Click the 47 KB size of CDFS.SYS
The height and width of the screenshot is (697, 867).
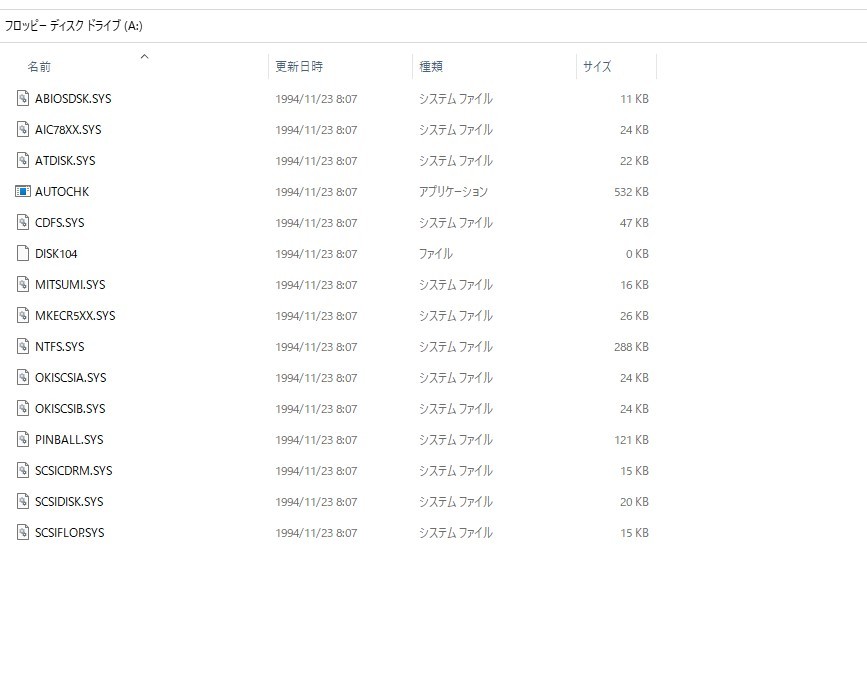click(634, 222)
